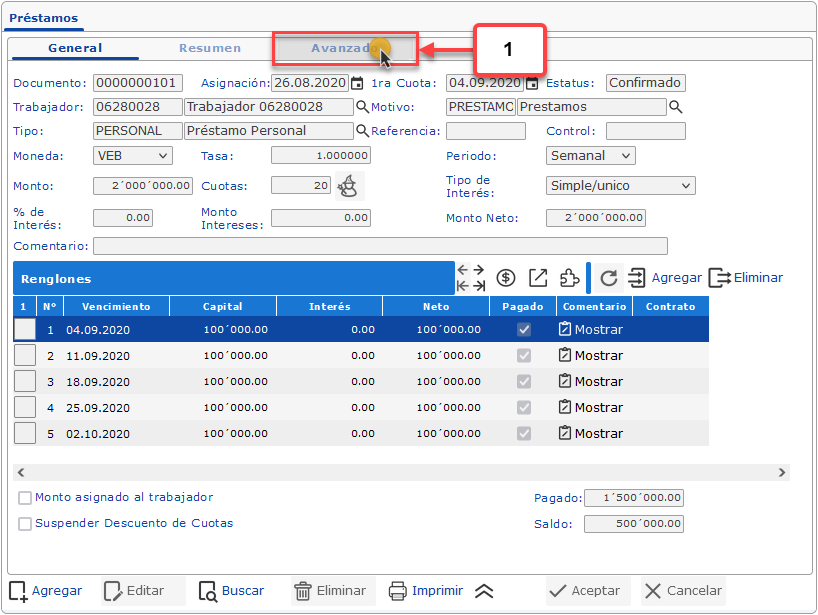Screen dimensions: 818x615
Task: Open the 1ra Cuota calendar picker
Action: [x=532, y=83]
